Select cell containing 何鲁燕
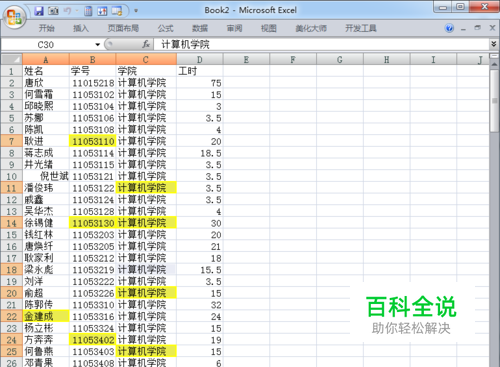 [x=46, y=351]
